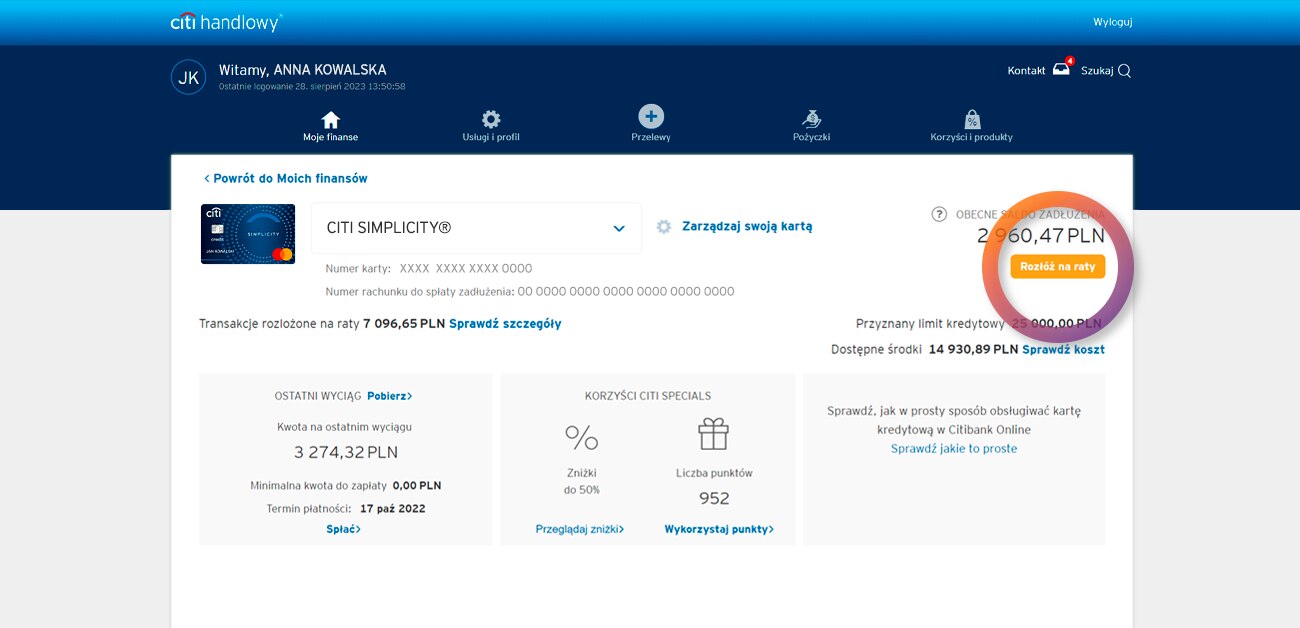Open the JK user avatar
Viewport: 1300px width, 628px height.
pos(188,77)
